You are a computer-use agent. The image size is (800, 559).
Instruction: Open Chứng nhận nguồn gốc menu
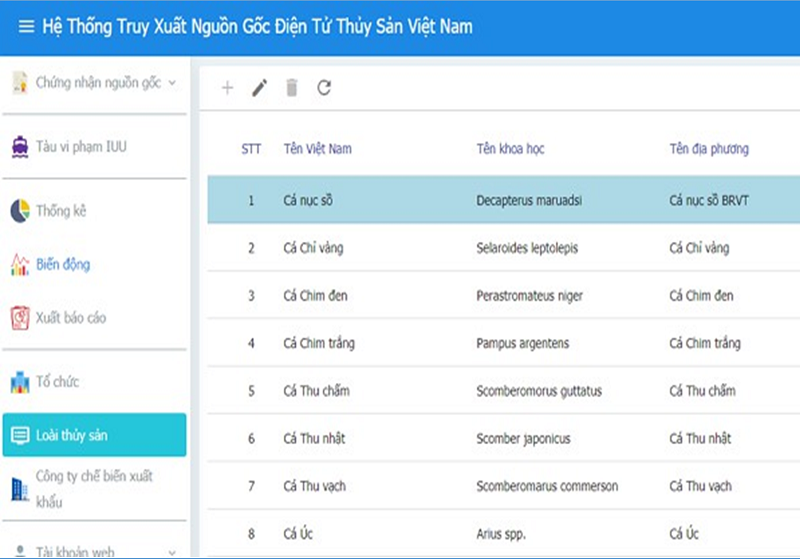[x=95, y=83]
